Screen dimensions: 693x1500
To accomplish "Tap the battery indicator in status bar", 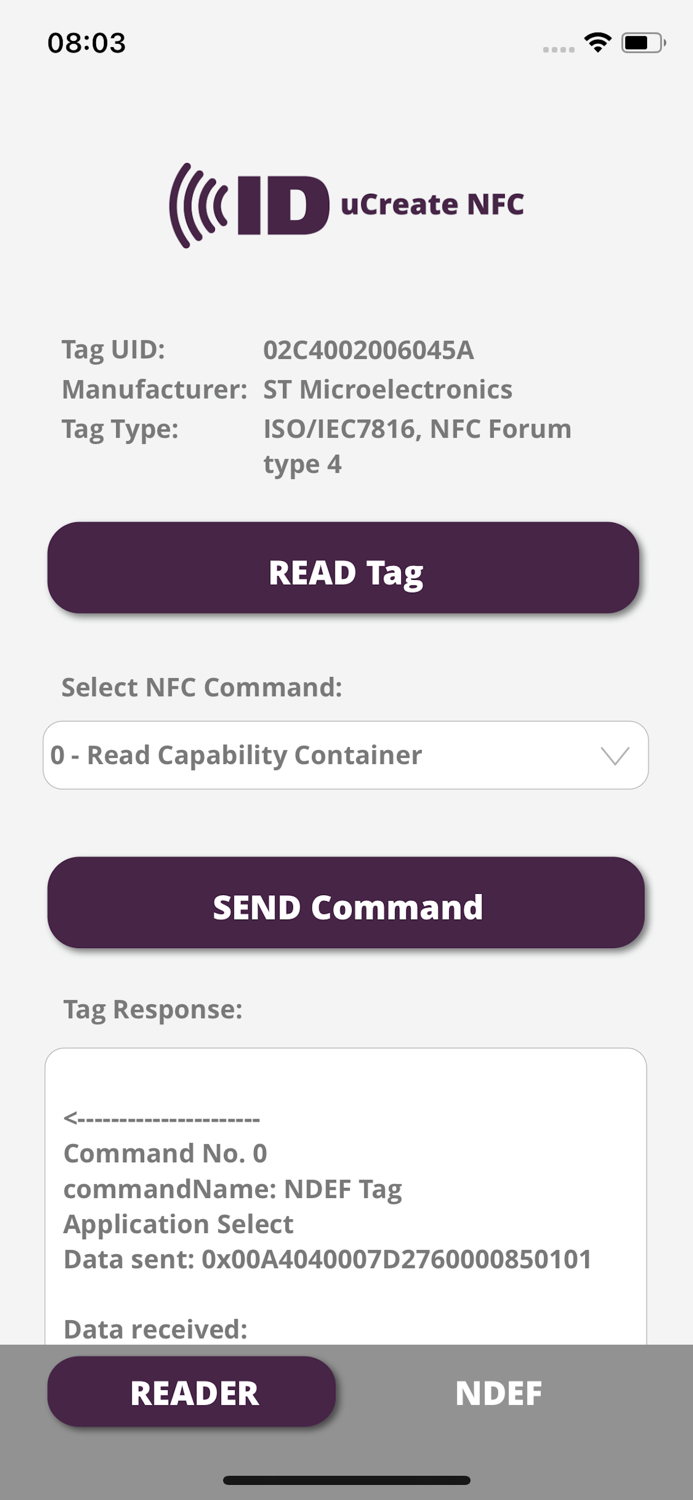I will click(641, 42).
